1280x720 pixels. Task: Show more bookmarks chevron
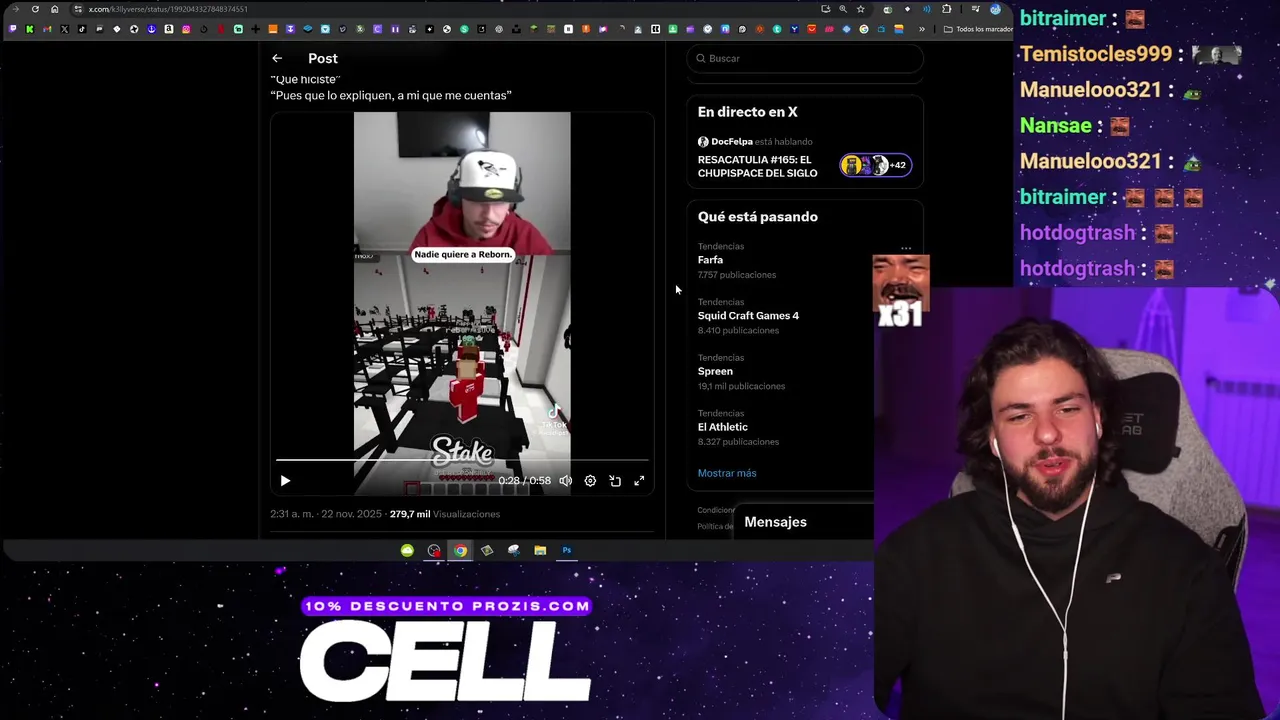922,29
